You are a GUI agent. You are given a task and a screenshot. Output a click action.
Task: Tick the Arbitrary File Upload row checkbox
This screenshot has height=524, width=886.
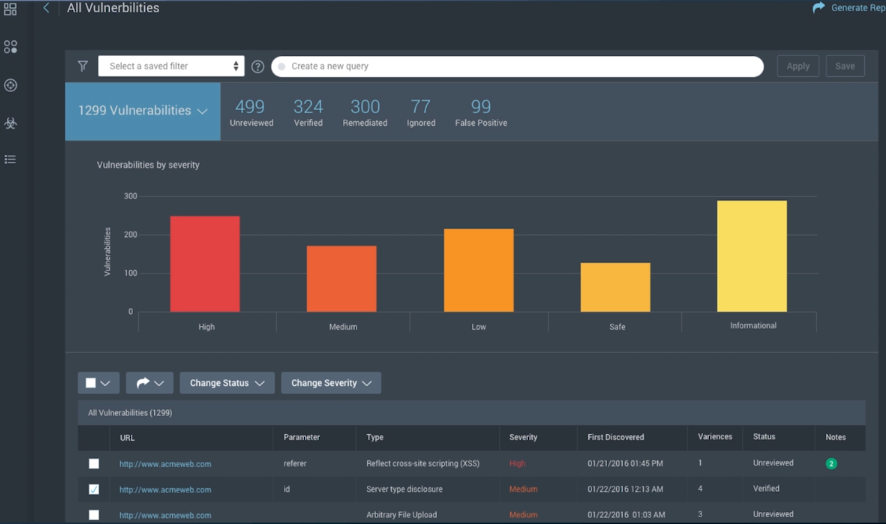pyautogui.click(x=94, y=515)
